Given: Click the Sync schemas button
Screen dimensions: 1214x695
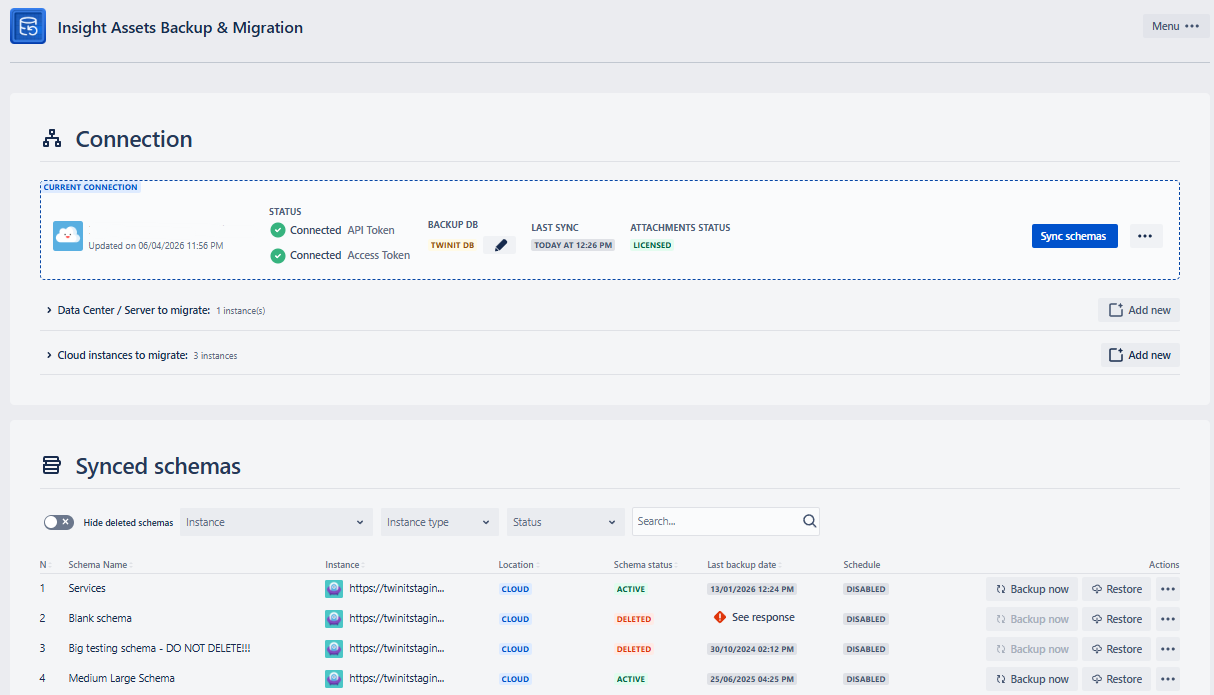Looking at the screenshot, I should 1074,236.
